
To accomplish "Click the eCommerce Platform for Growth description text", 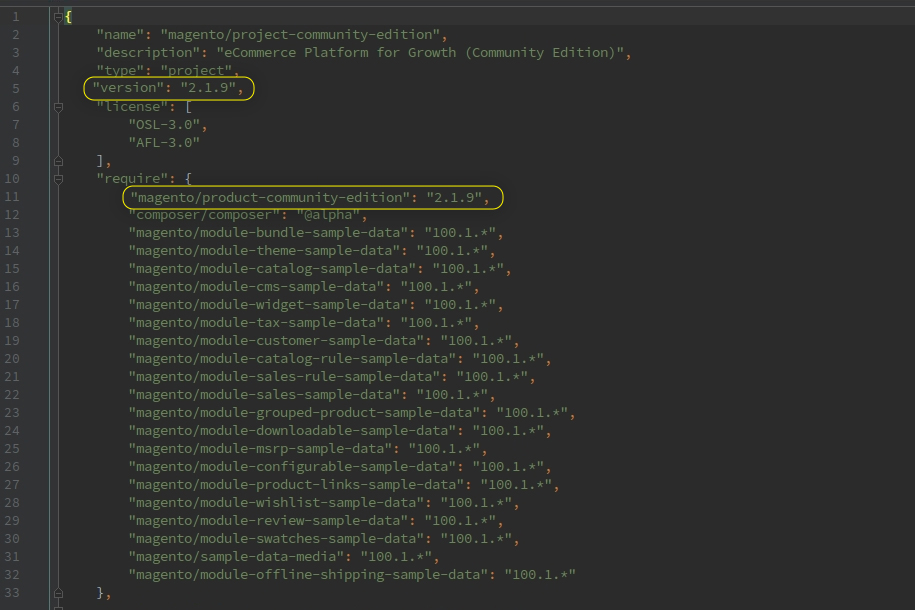I will click(420, 53).
